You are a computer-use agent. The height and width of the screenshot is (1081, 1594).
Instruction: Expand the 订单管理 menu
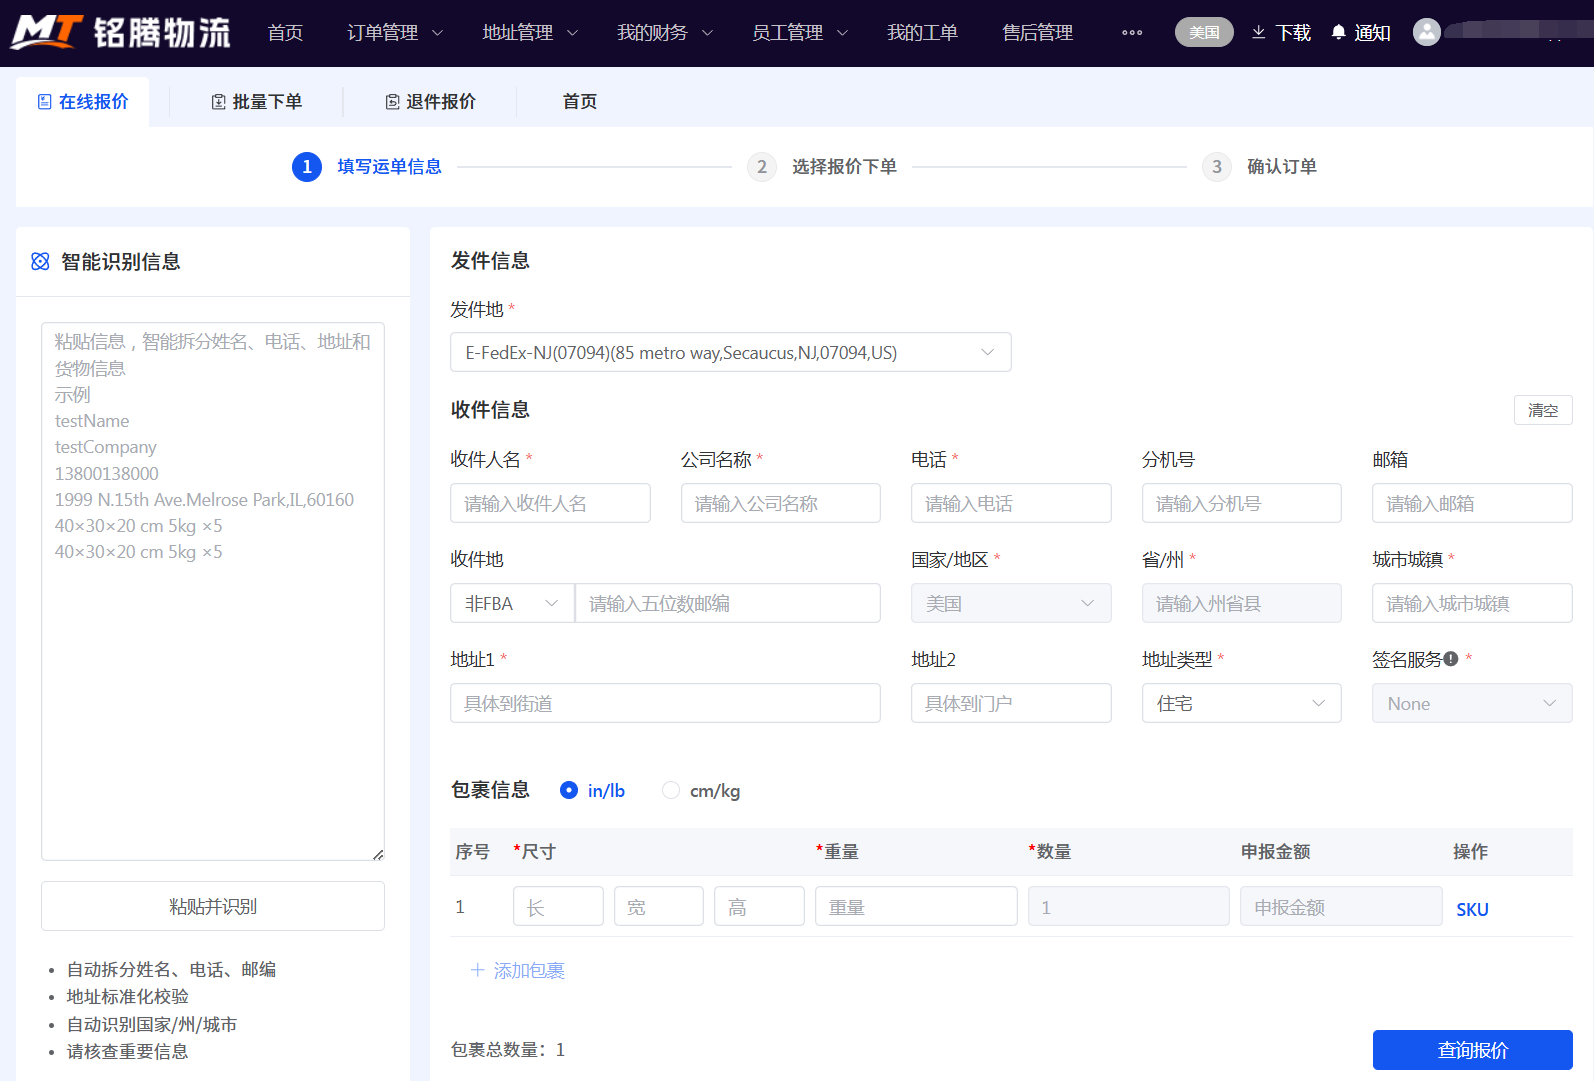[x=395, y=33]
